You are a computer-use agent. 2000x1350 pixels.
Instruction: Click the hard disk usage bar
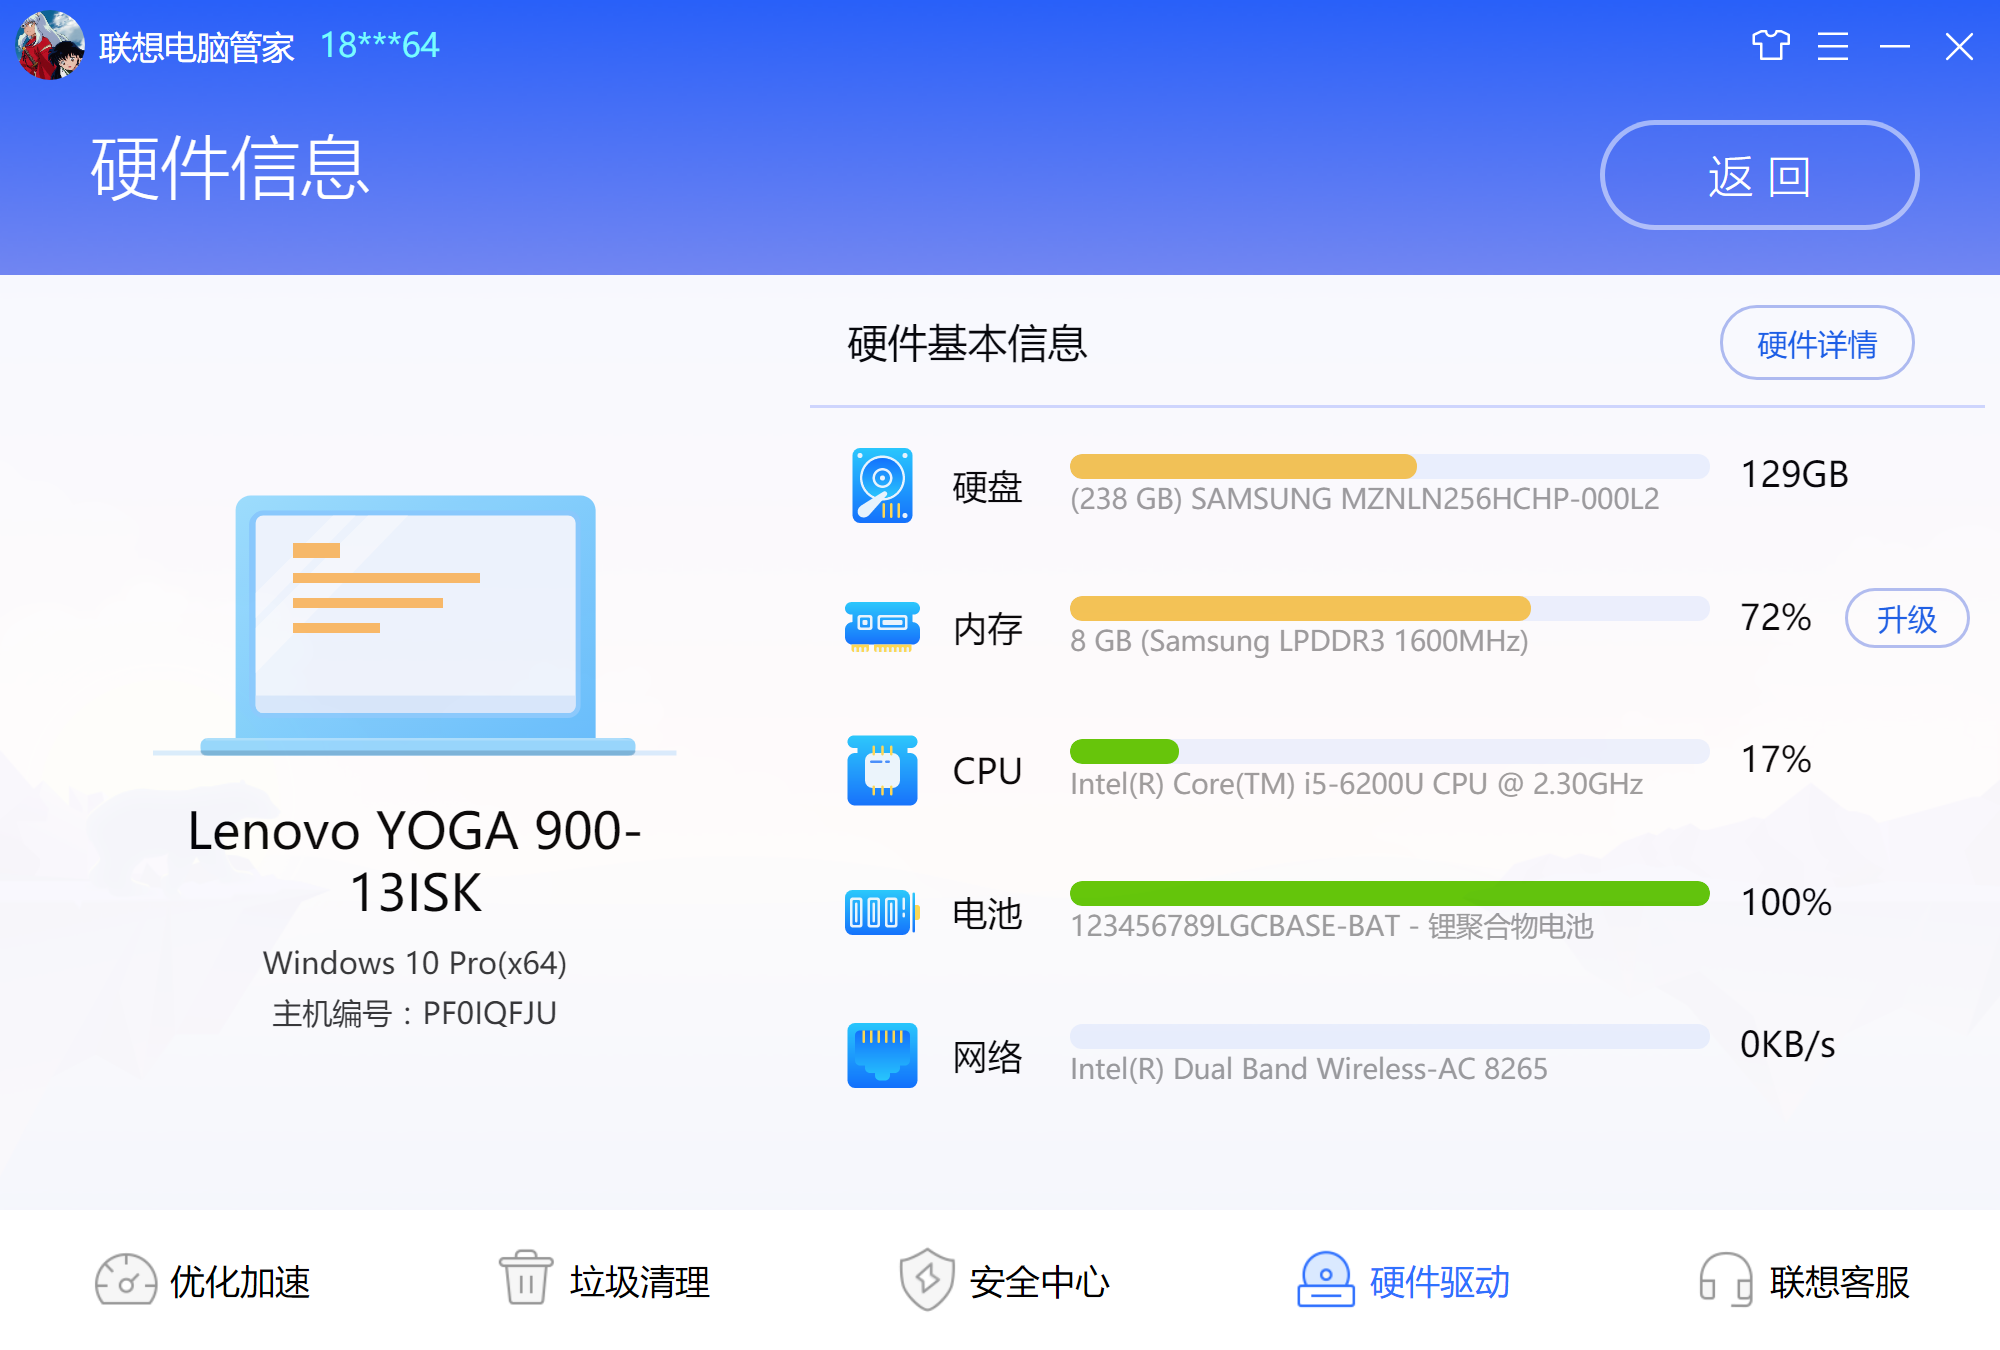[1390, 466]
